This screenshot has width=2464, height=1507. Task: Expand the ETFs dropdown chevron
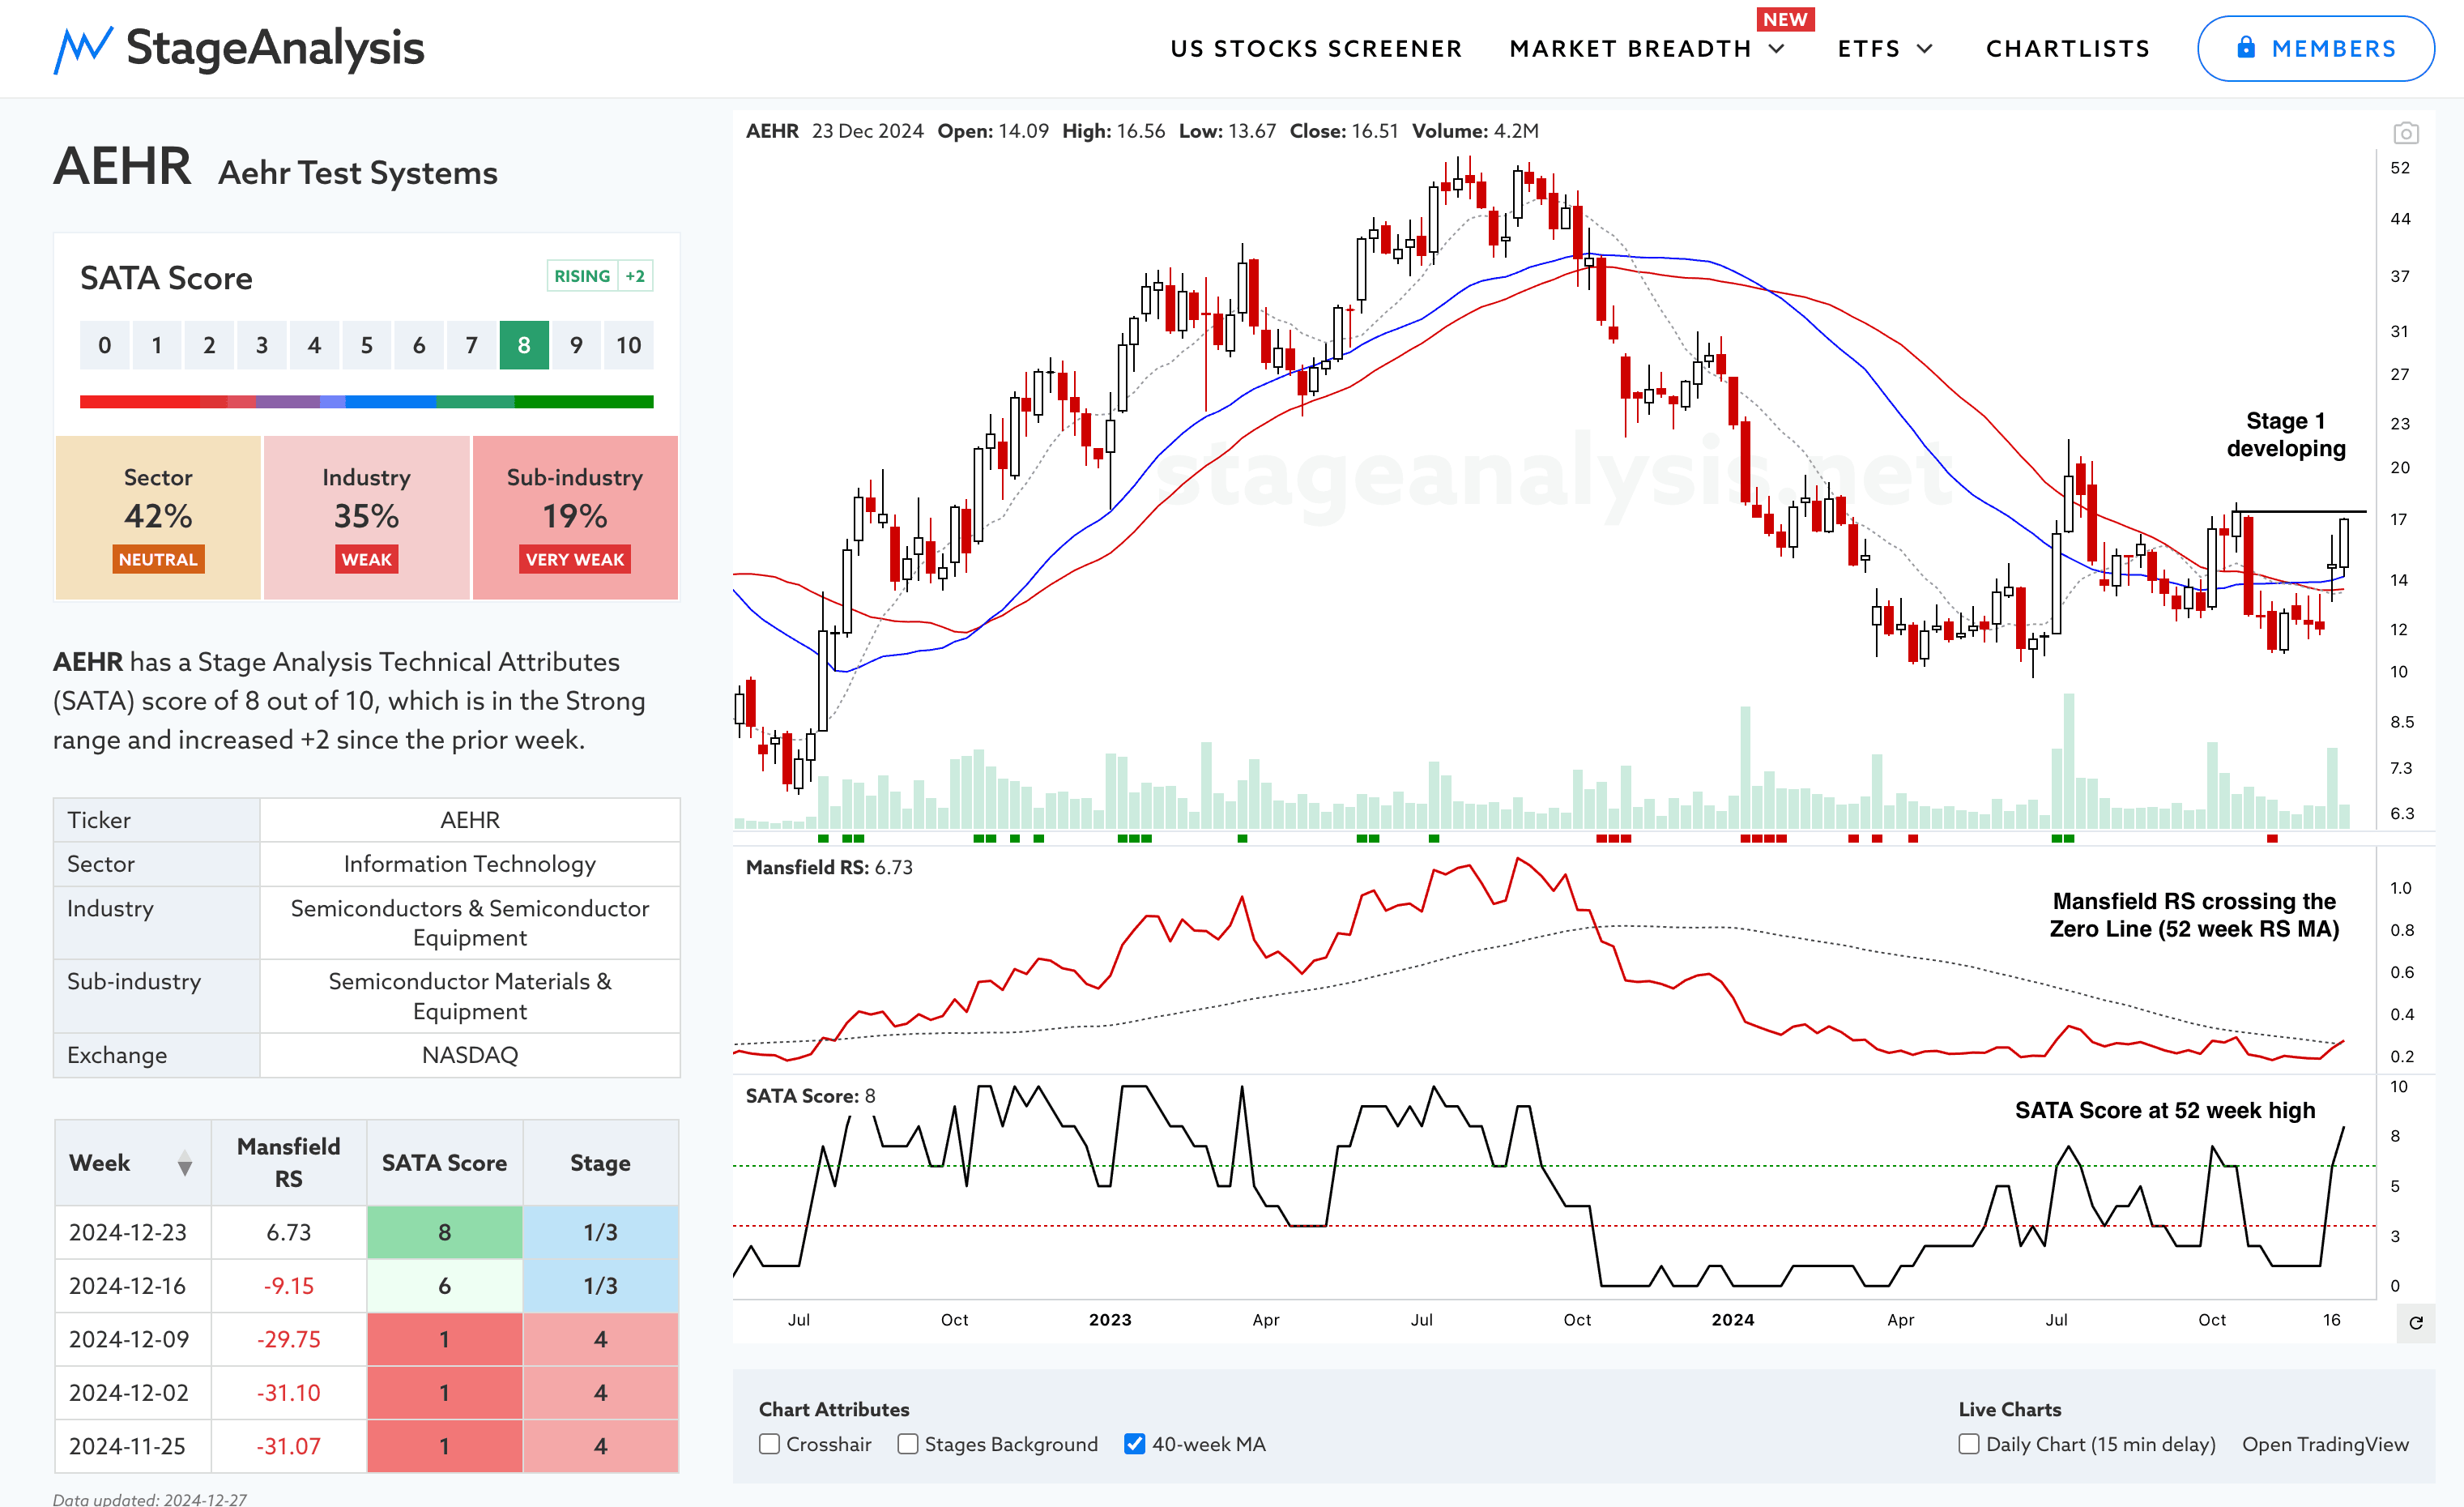(x=1925, y=49)
